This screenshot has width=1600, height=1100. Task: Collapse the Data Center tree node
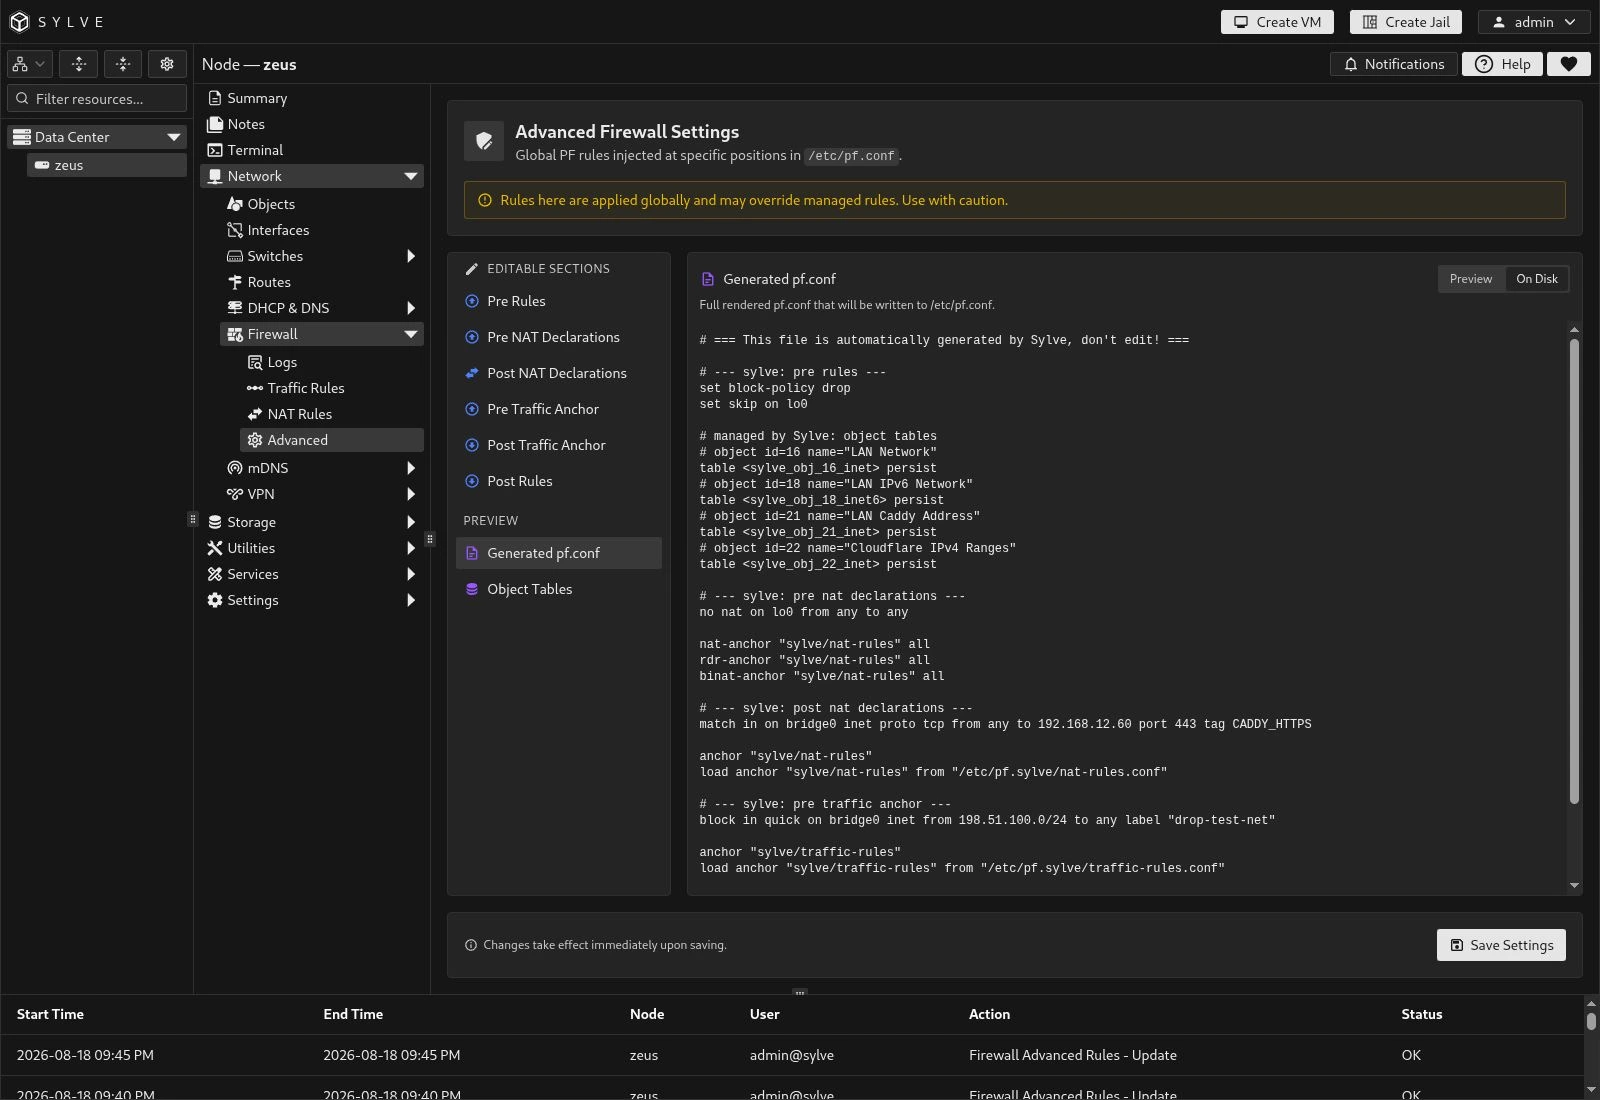(174, 137)
